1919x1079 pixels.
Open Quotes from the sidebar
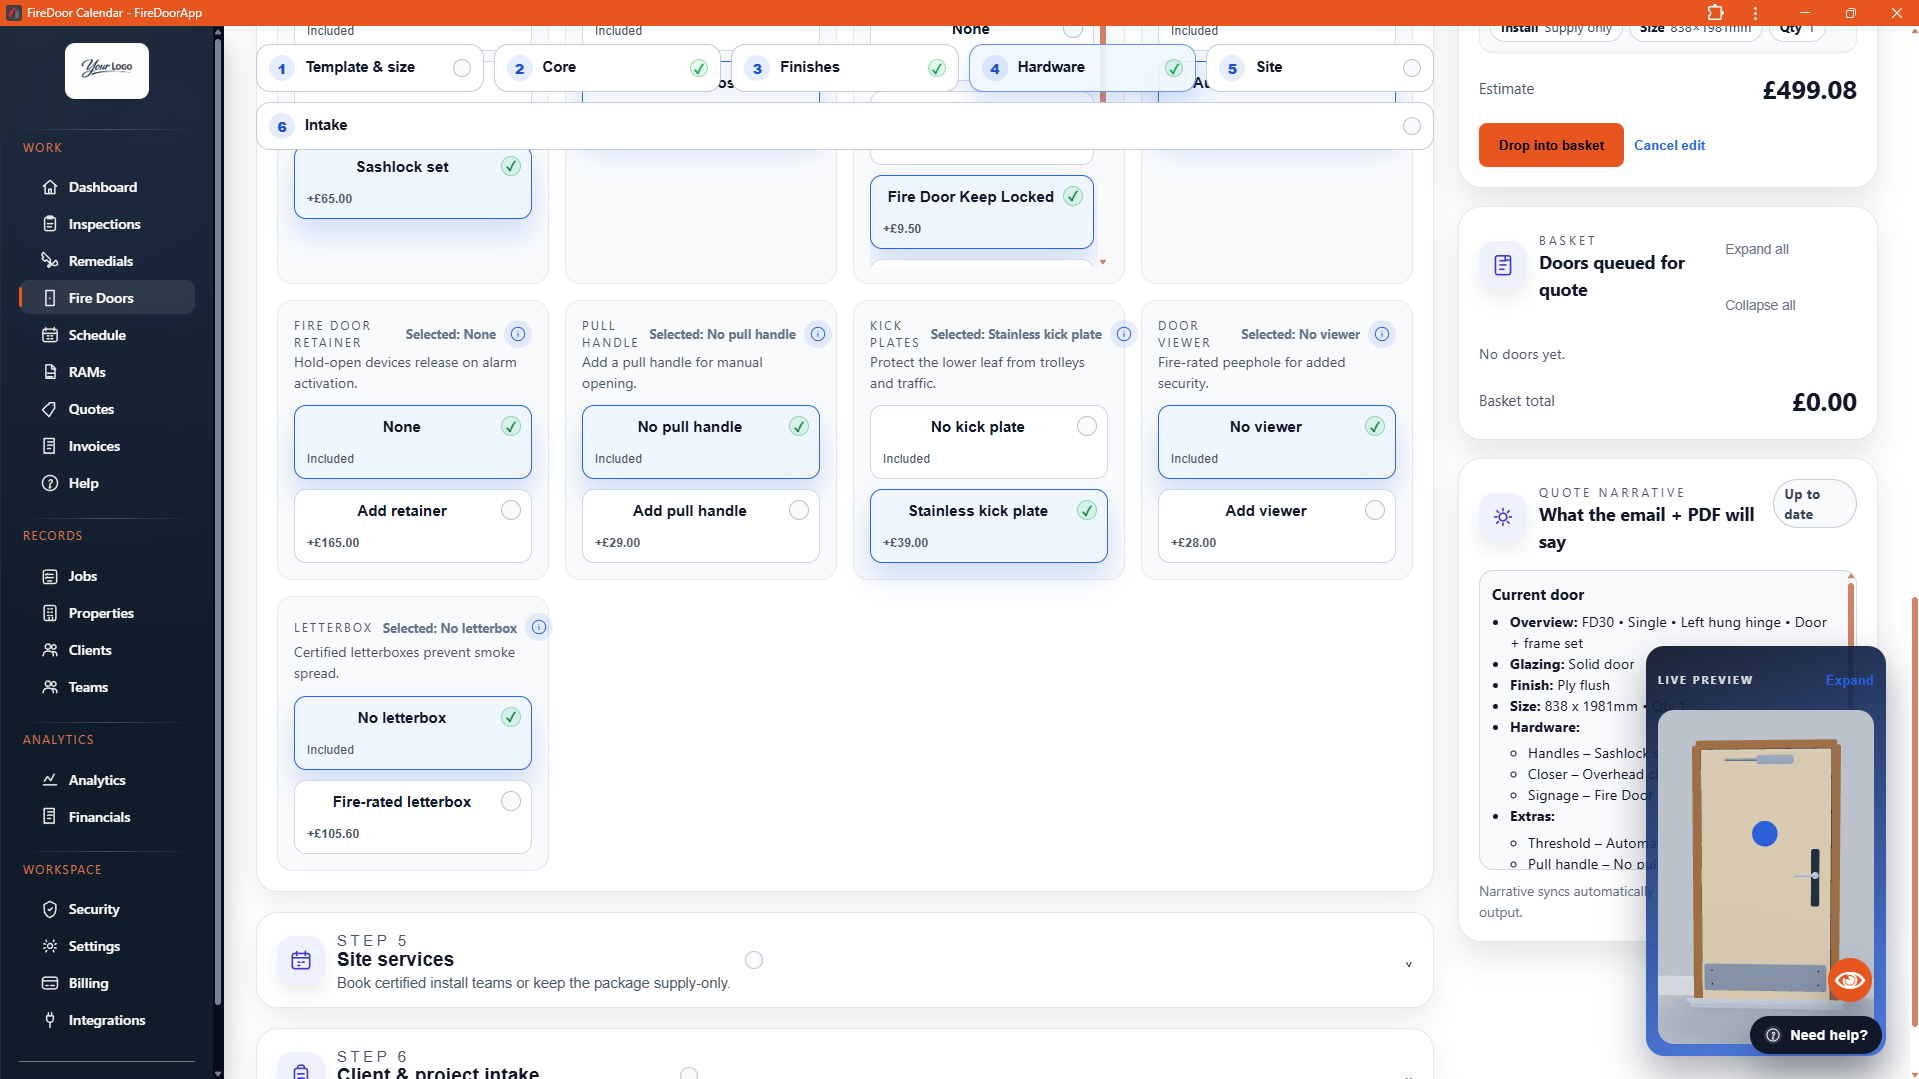click(x=91, y=409)
